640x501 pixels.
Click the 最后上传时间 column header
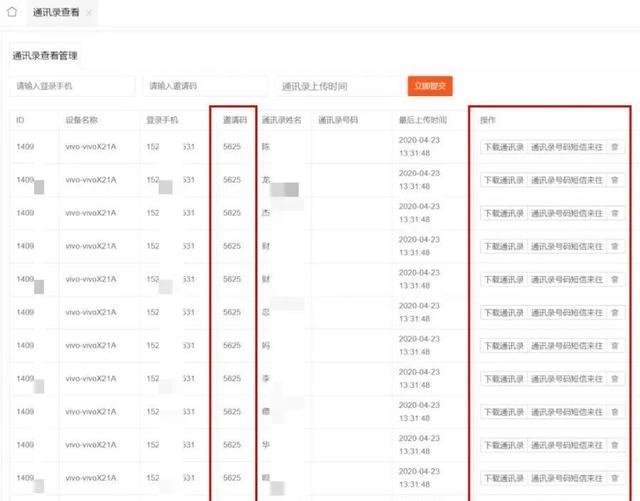tap(422, 120)
